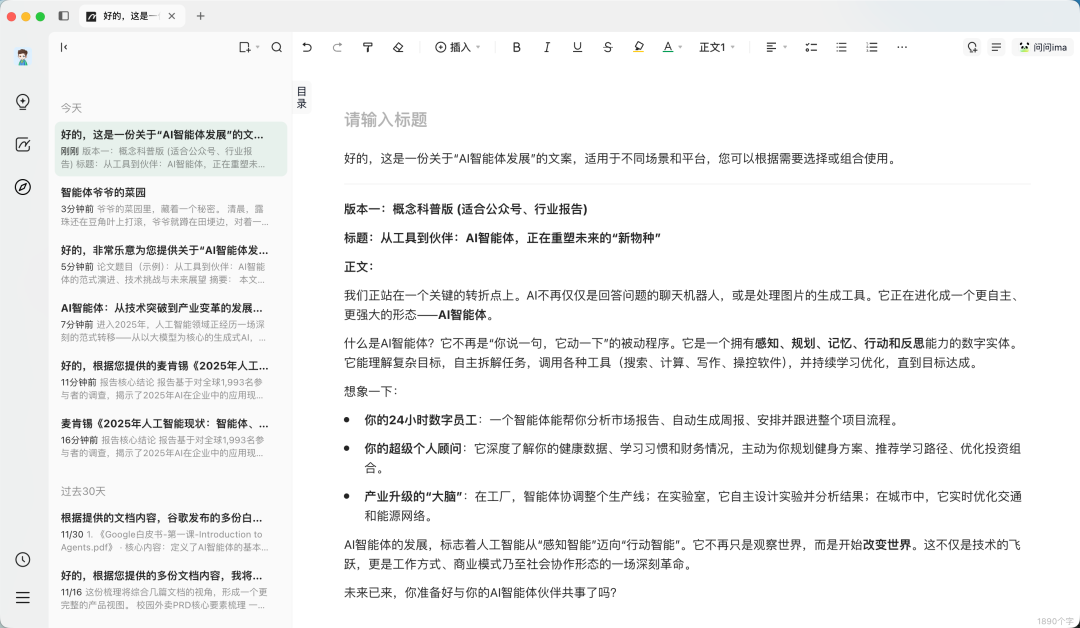
Task: Undo the last edit
Action: click(x=307, y=46)
